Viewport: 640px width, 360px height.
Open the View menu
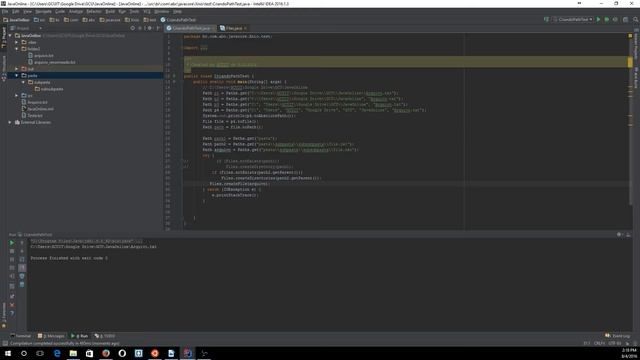(27, 11)
